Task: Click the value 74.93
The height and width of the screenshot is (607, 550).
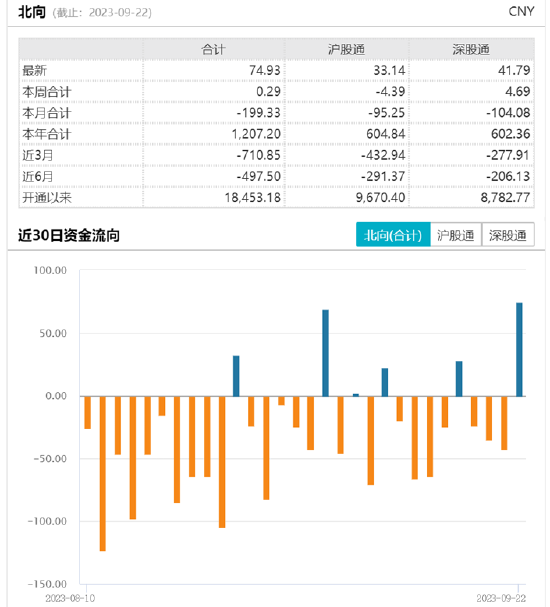Action: coord(265,70)
